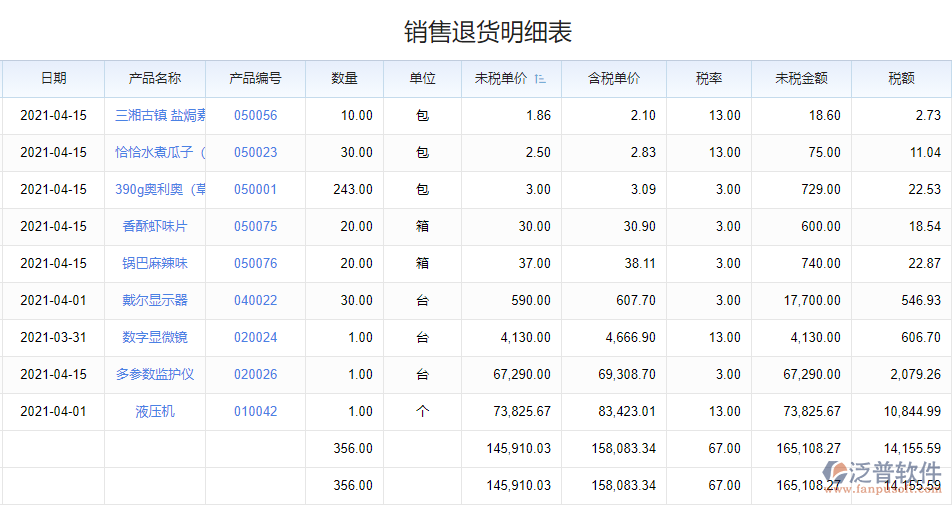The height and width of the screenshot is (505, 952).
Task: Open product link 恰恰水煮瓜子
Action: click(x=160, y=153)
